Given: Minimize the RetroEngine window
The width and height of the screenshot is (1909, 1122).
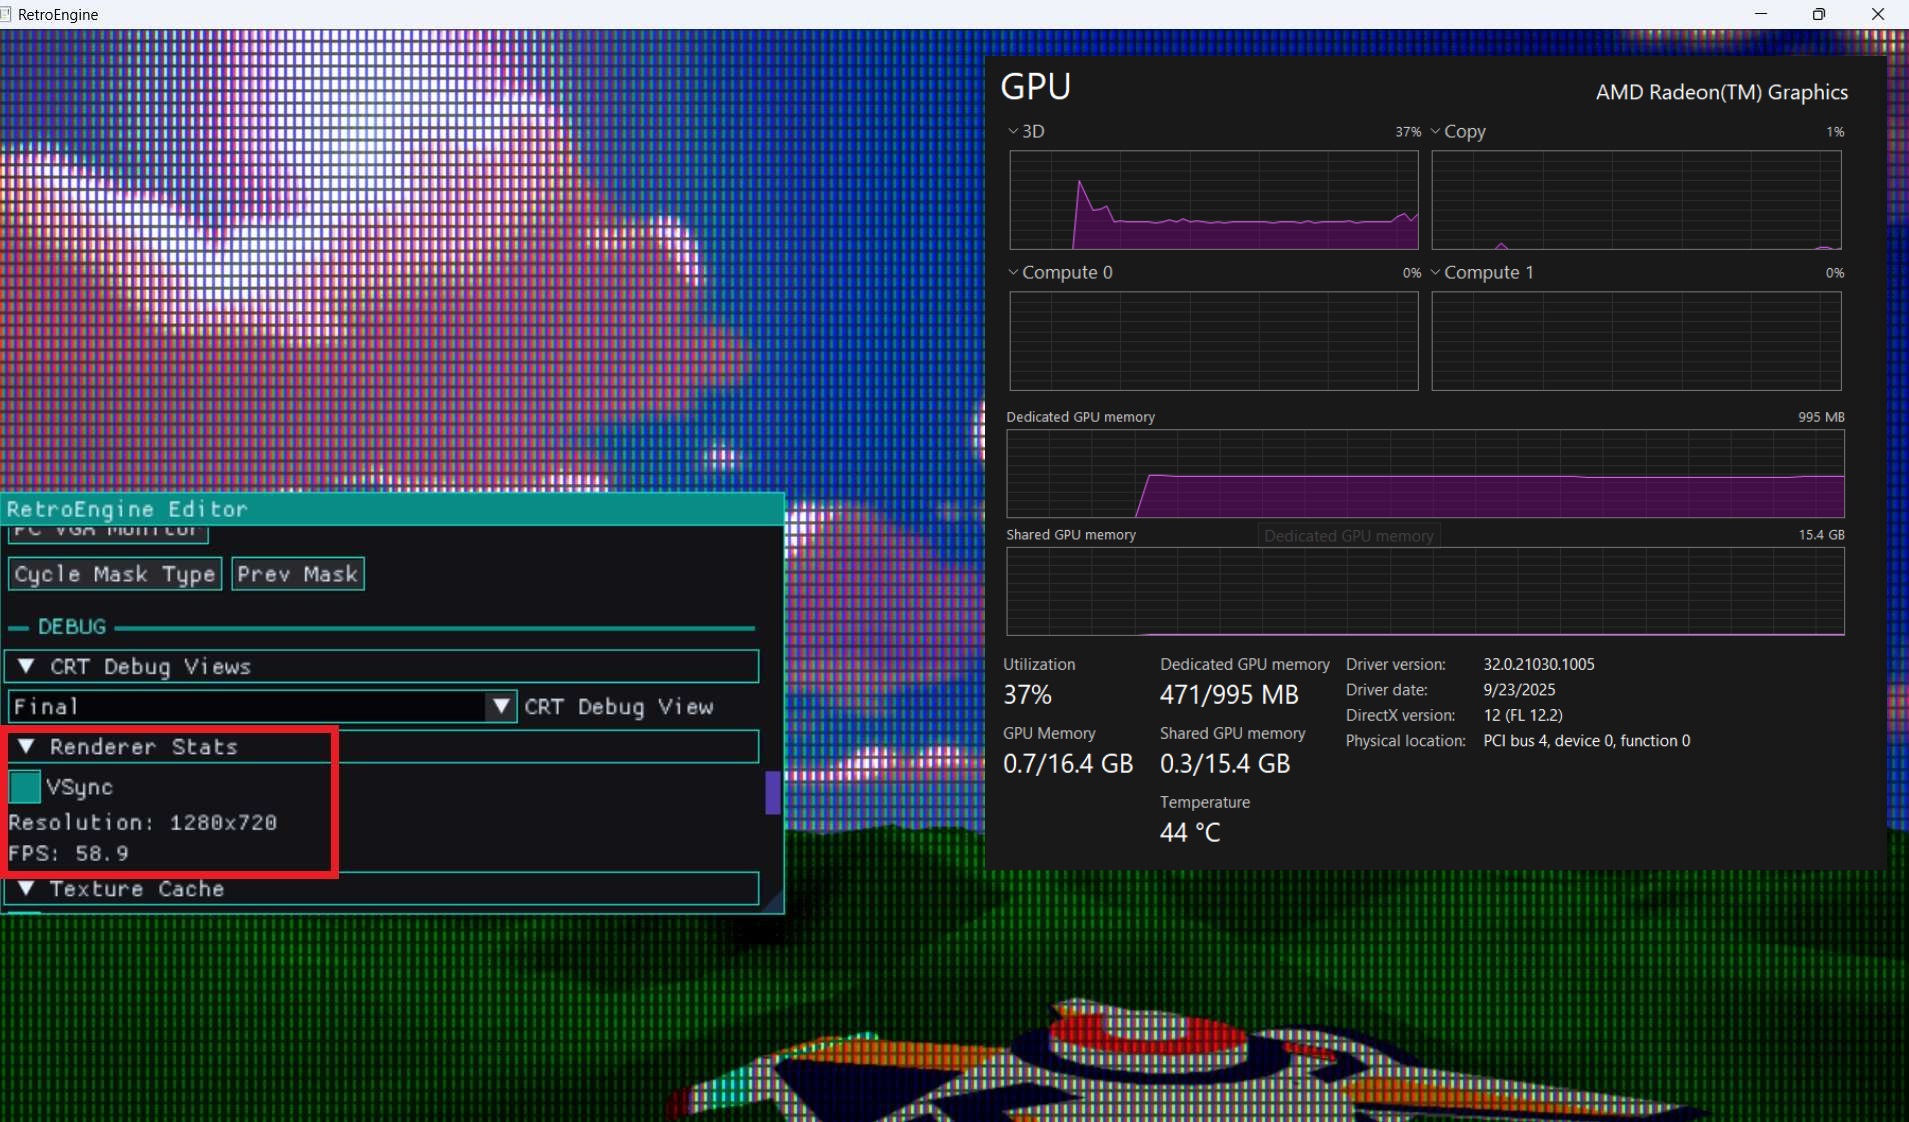Looking at the screenshot, I should (1761, 14).
